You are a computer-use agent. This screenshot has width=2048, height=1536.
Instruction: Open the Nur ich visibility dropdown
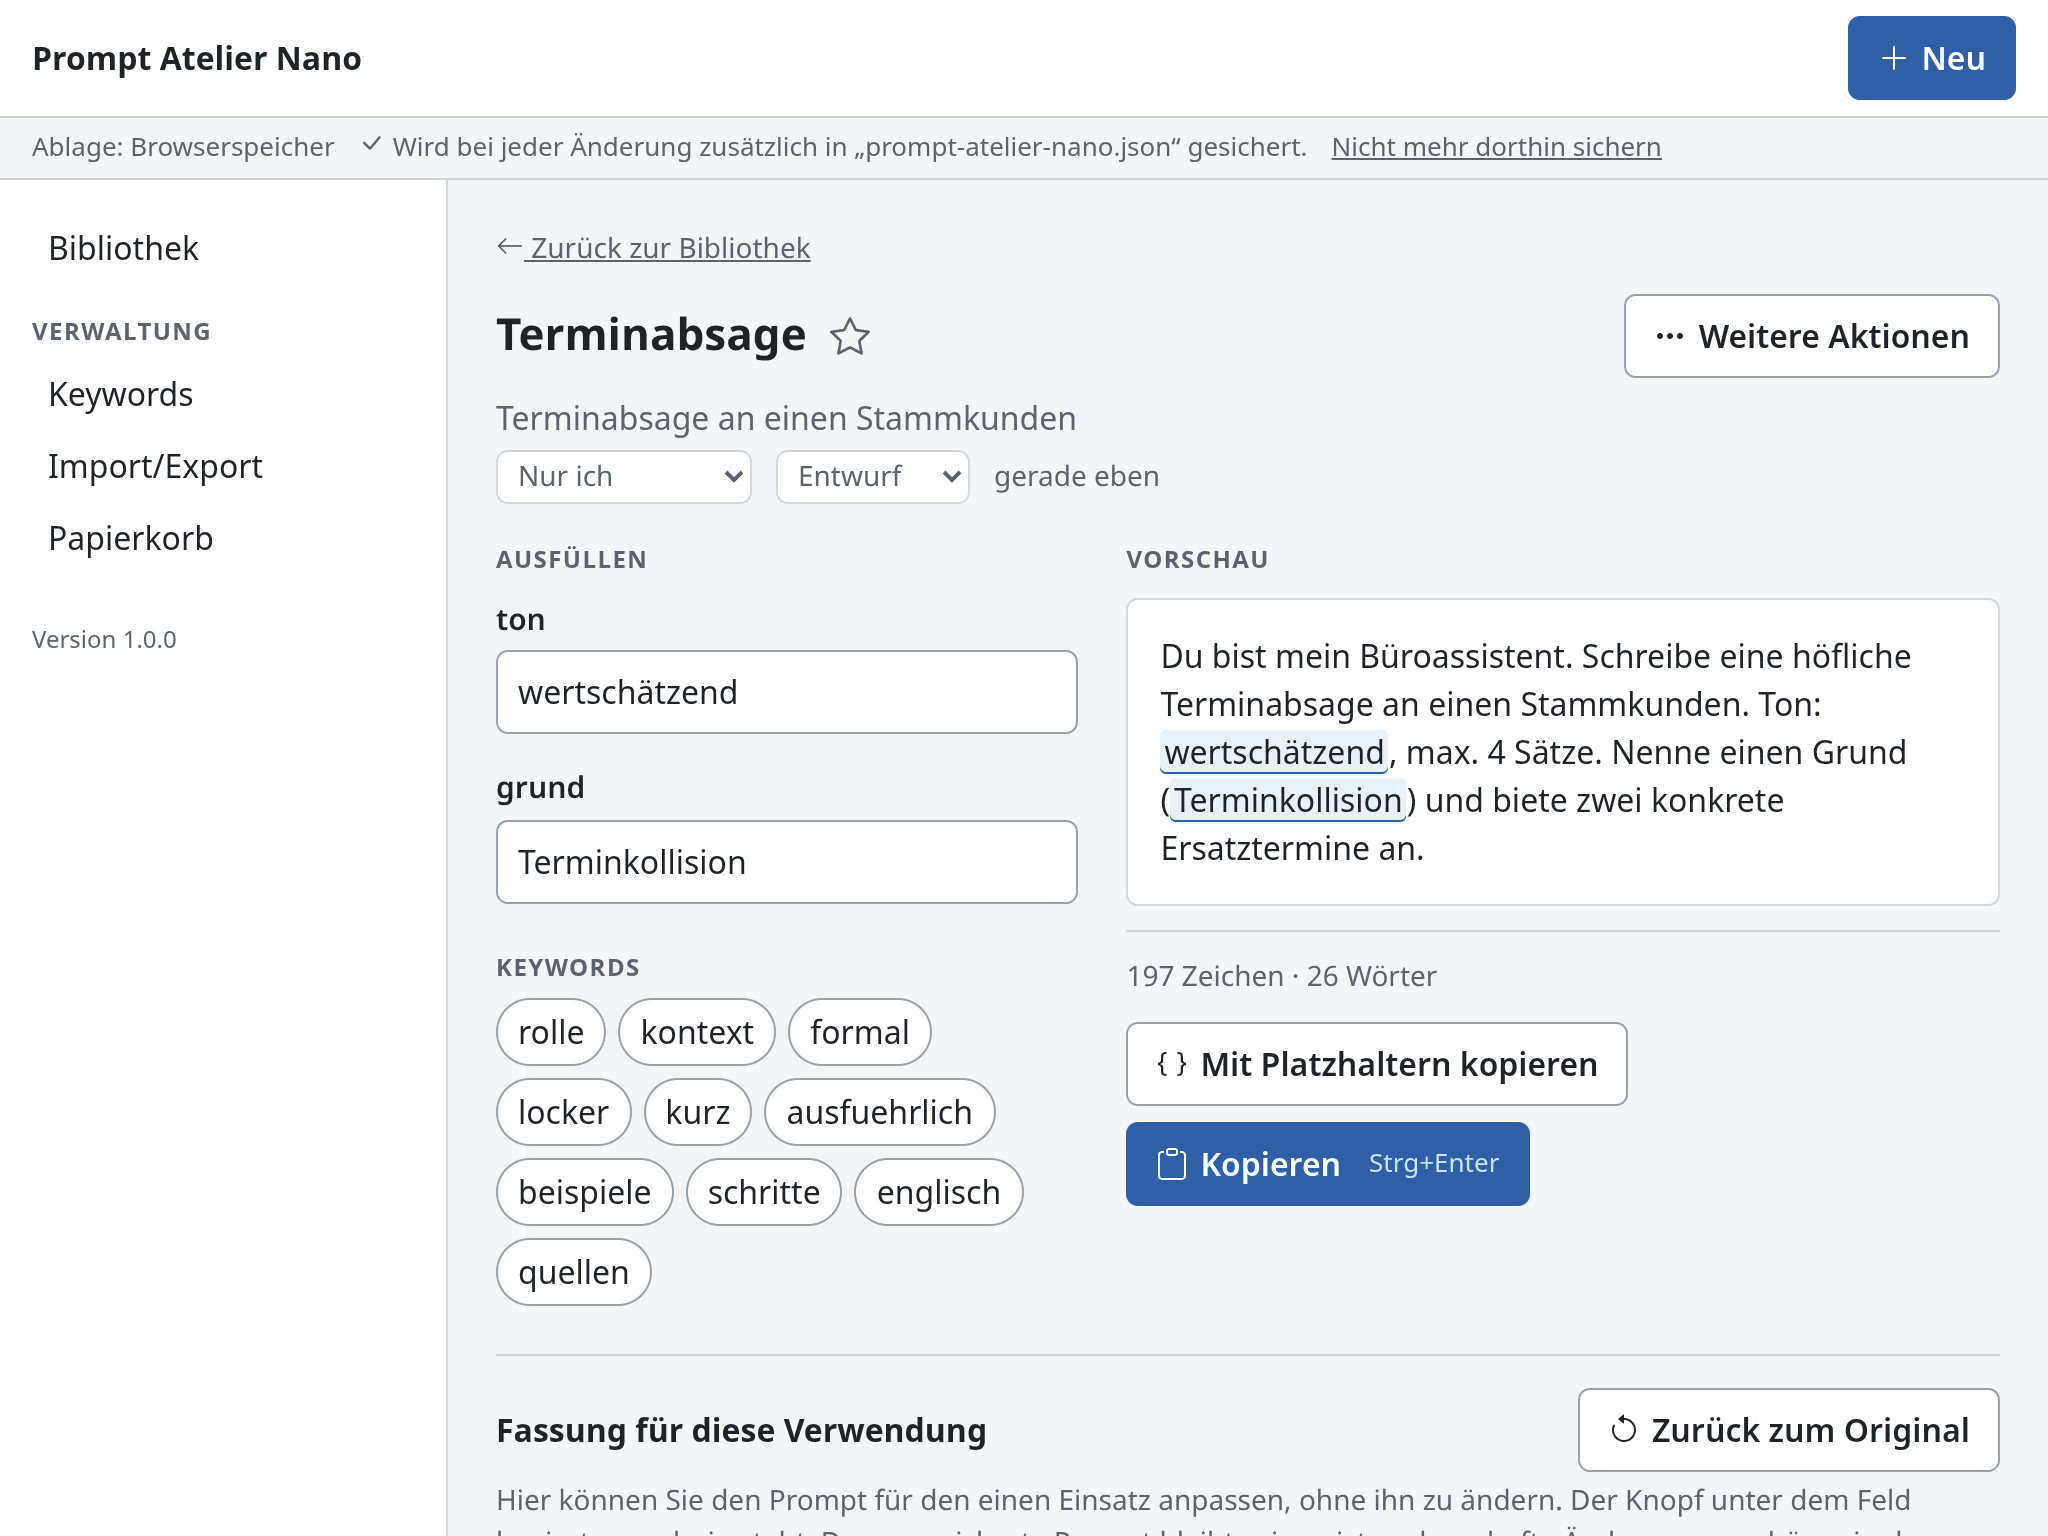coord(624,477)
